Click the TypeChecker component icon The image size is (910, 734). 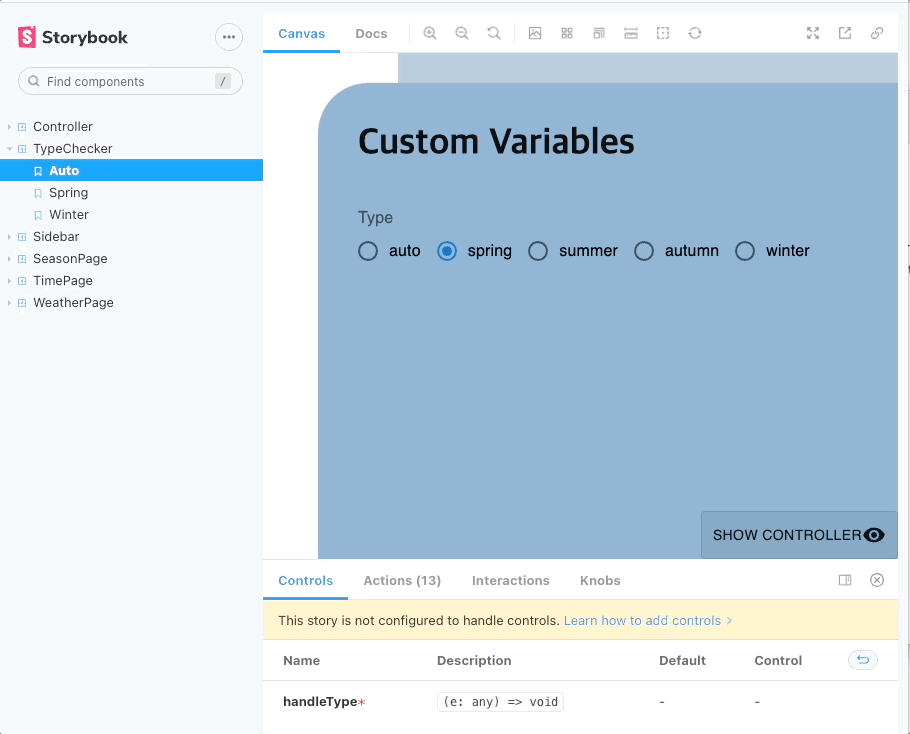tap(22, 149)
